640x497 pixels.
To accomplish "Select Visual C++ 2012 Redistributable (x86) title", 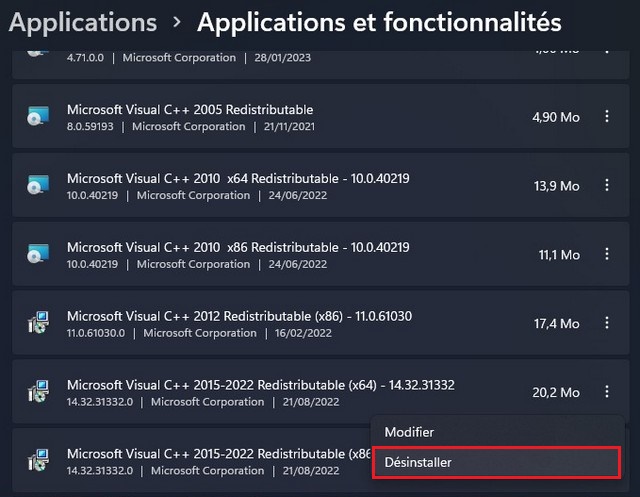I will [x=240, y=316].
